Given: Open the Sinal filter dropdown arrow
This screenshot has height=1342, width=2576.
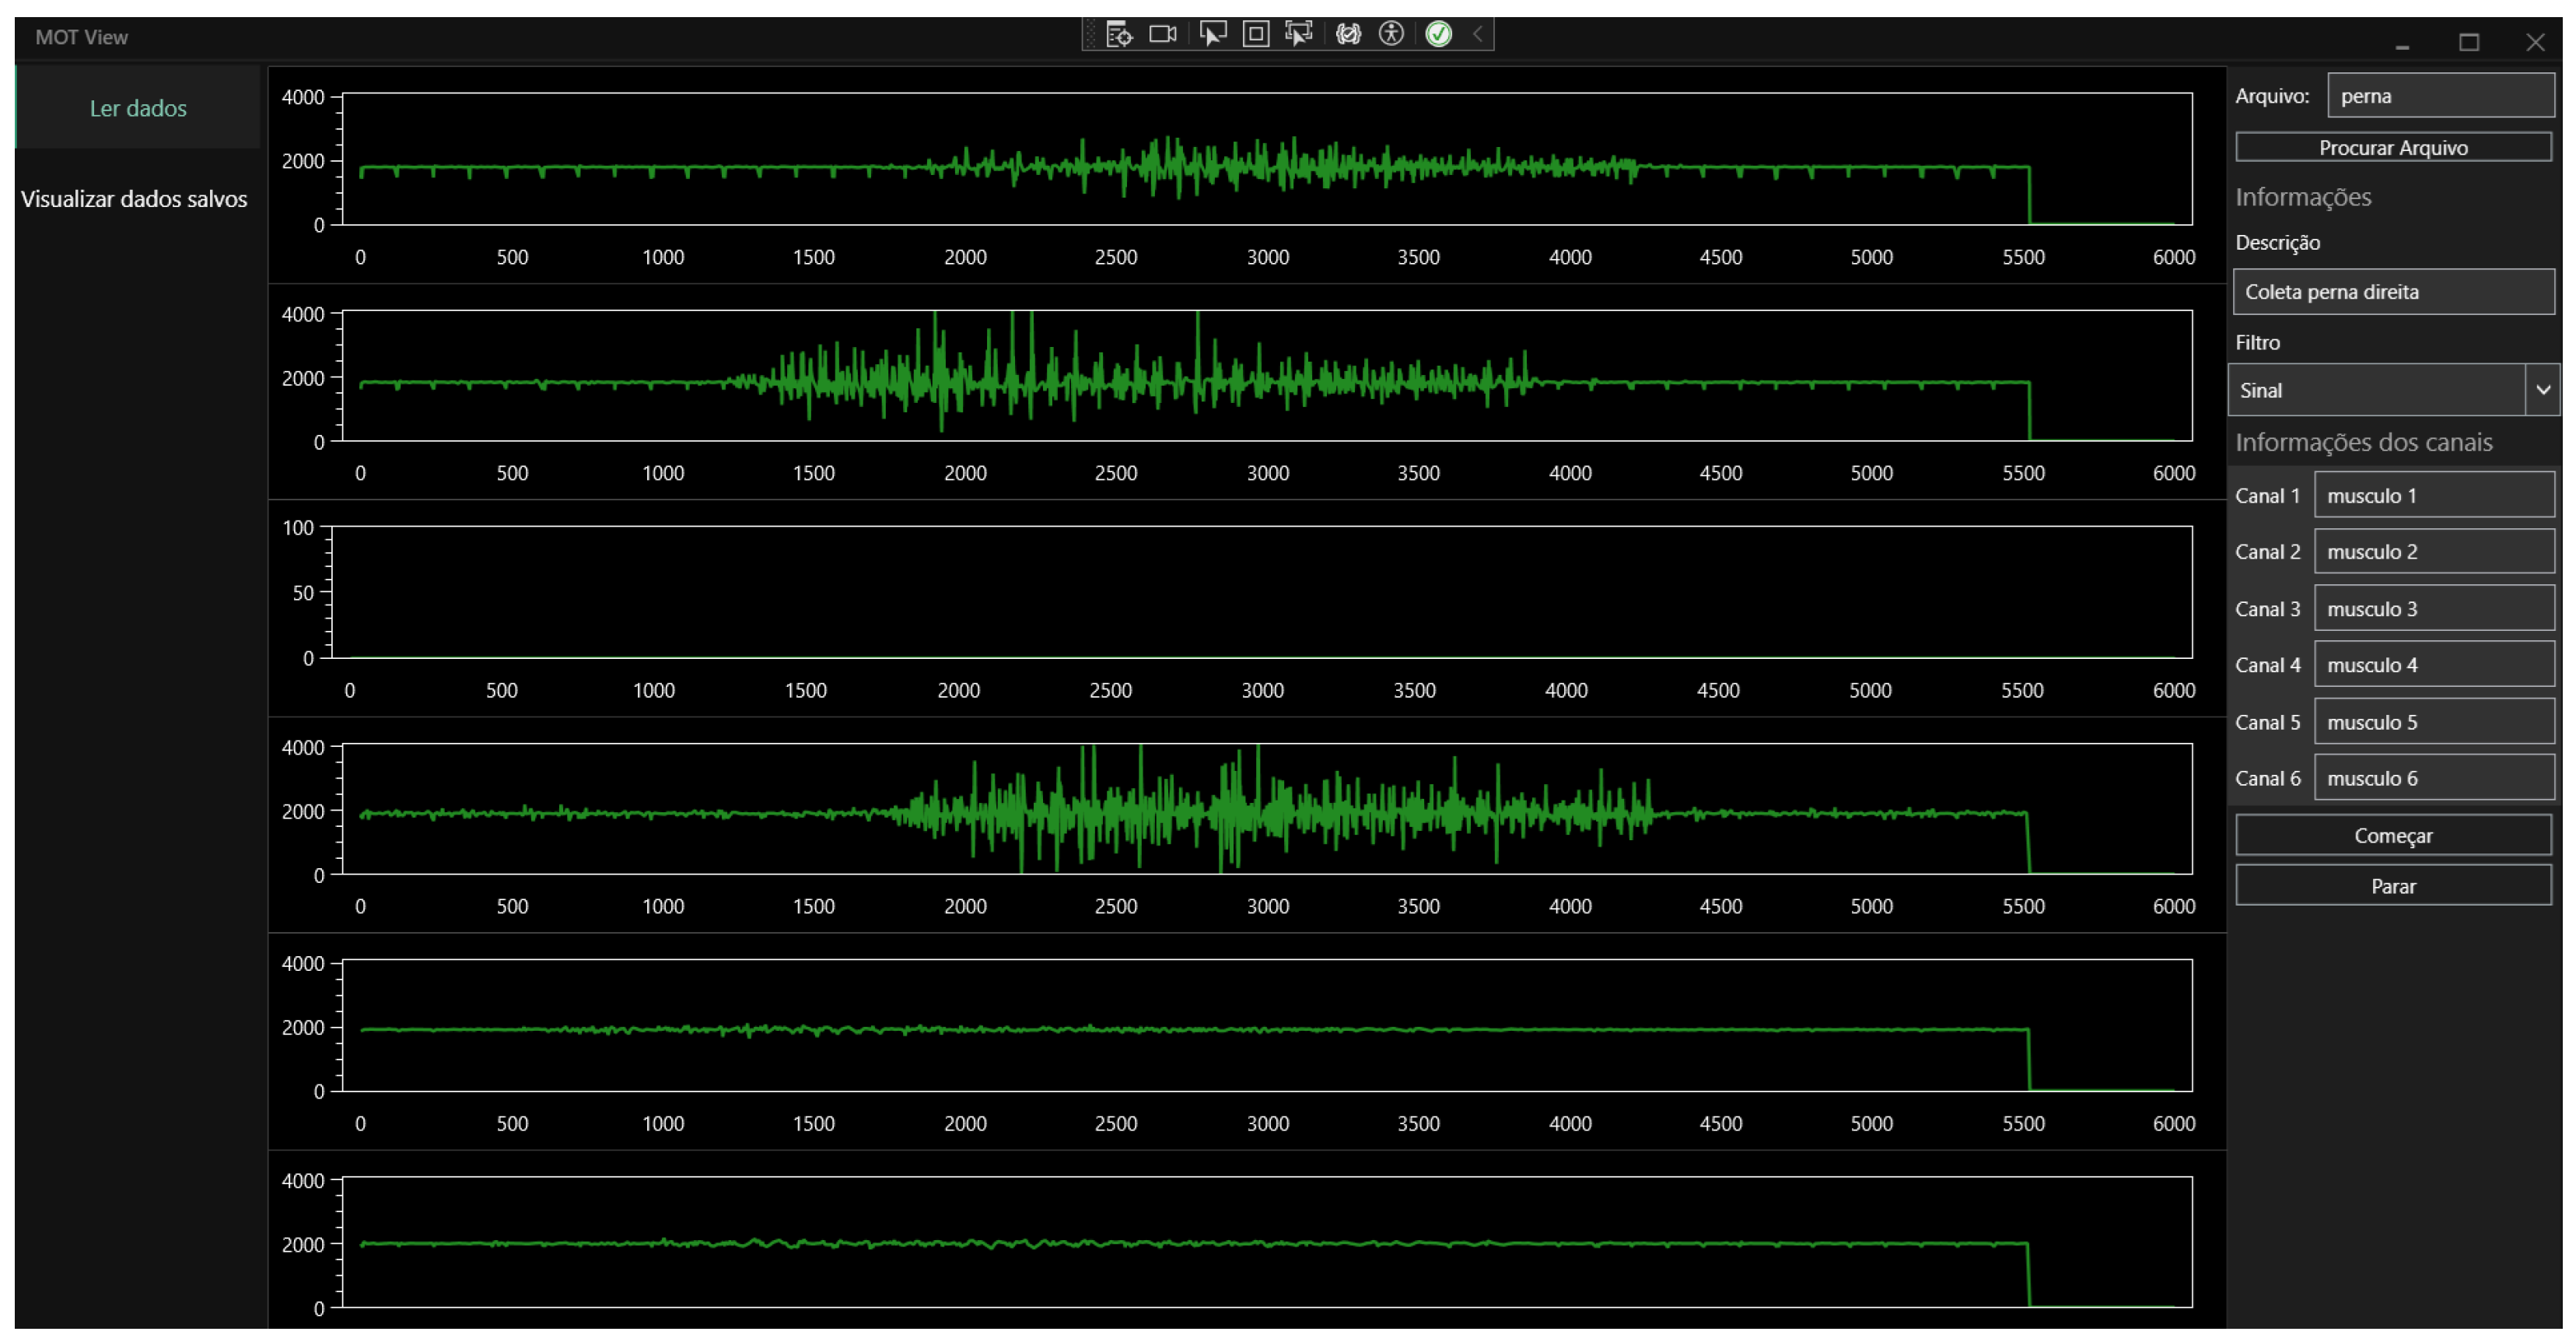Looking at the screenshot, I should [2542, 390].
